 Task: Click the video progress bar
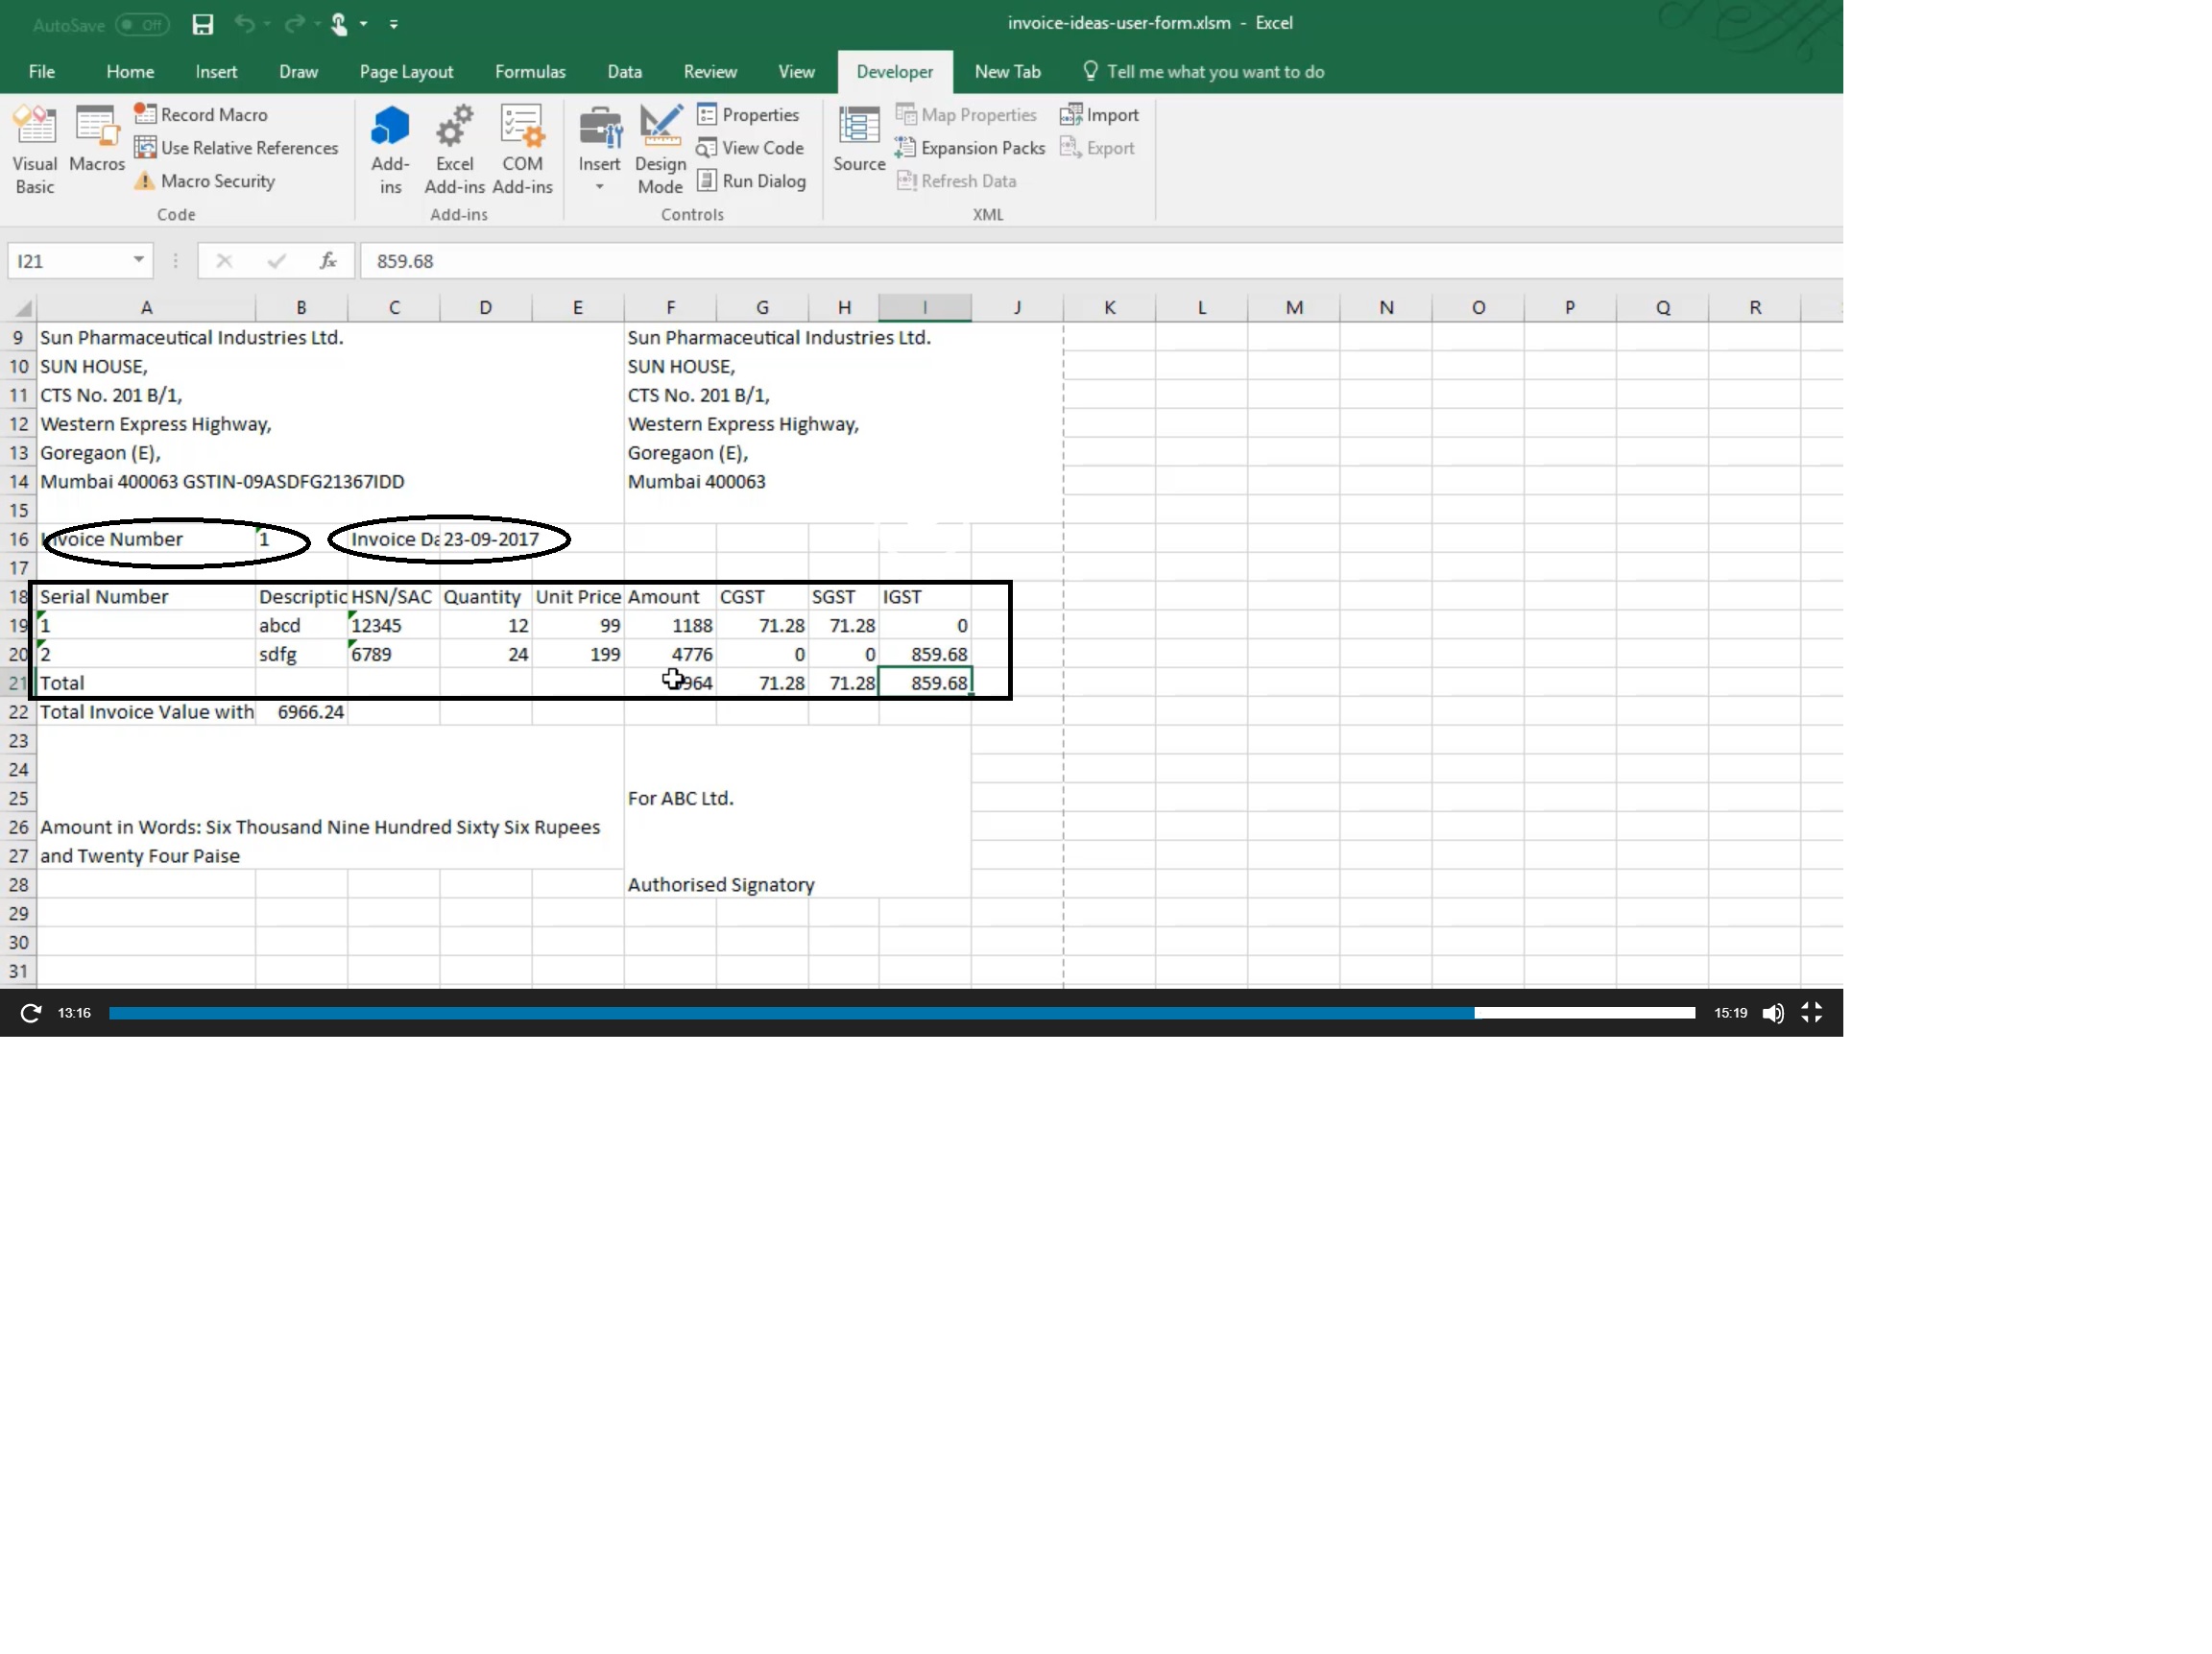[900, 1013]
